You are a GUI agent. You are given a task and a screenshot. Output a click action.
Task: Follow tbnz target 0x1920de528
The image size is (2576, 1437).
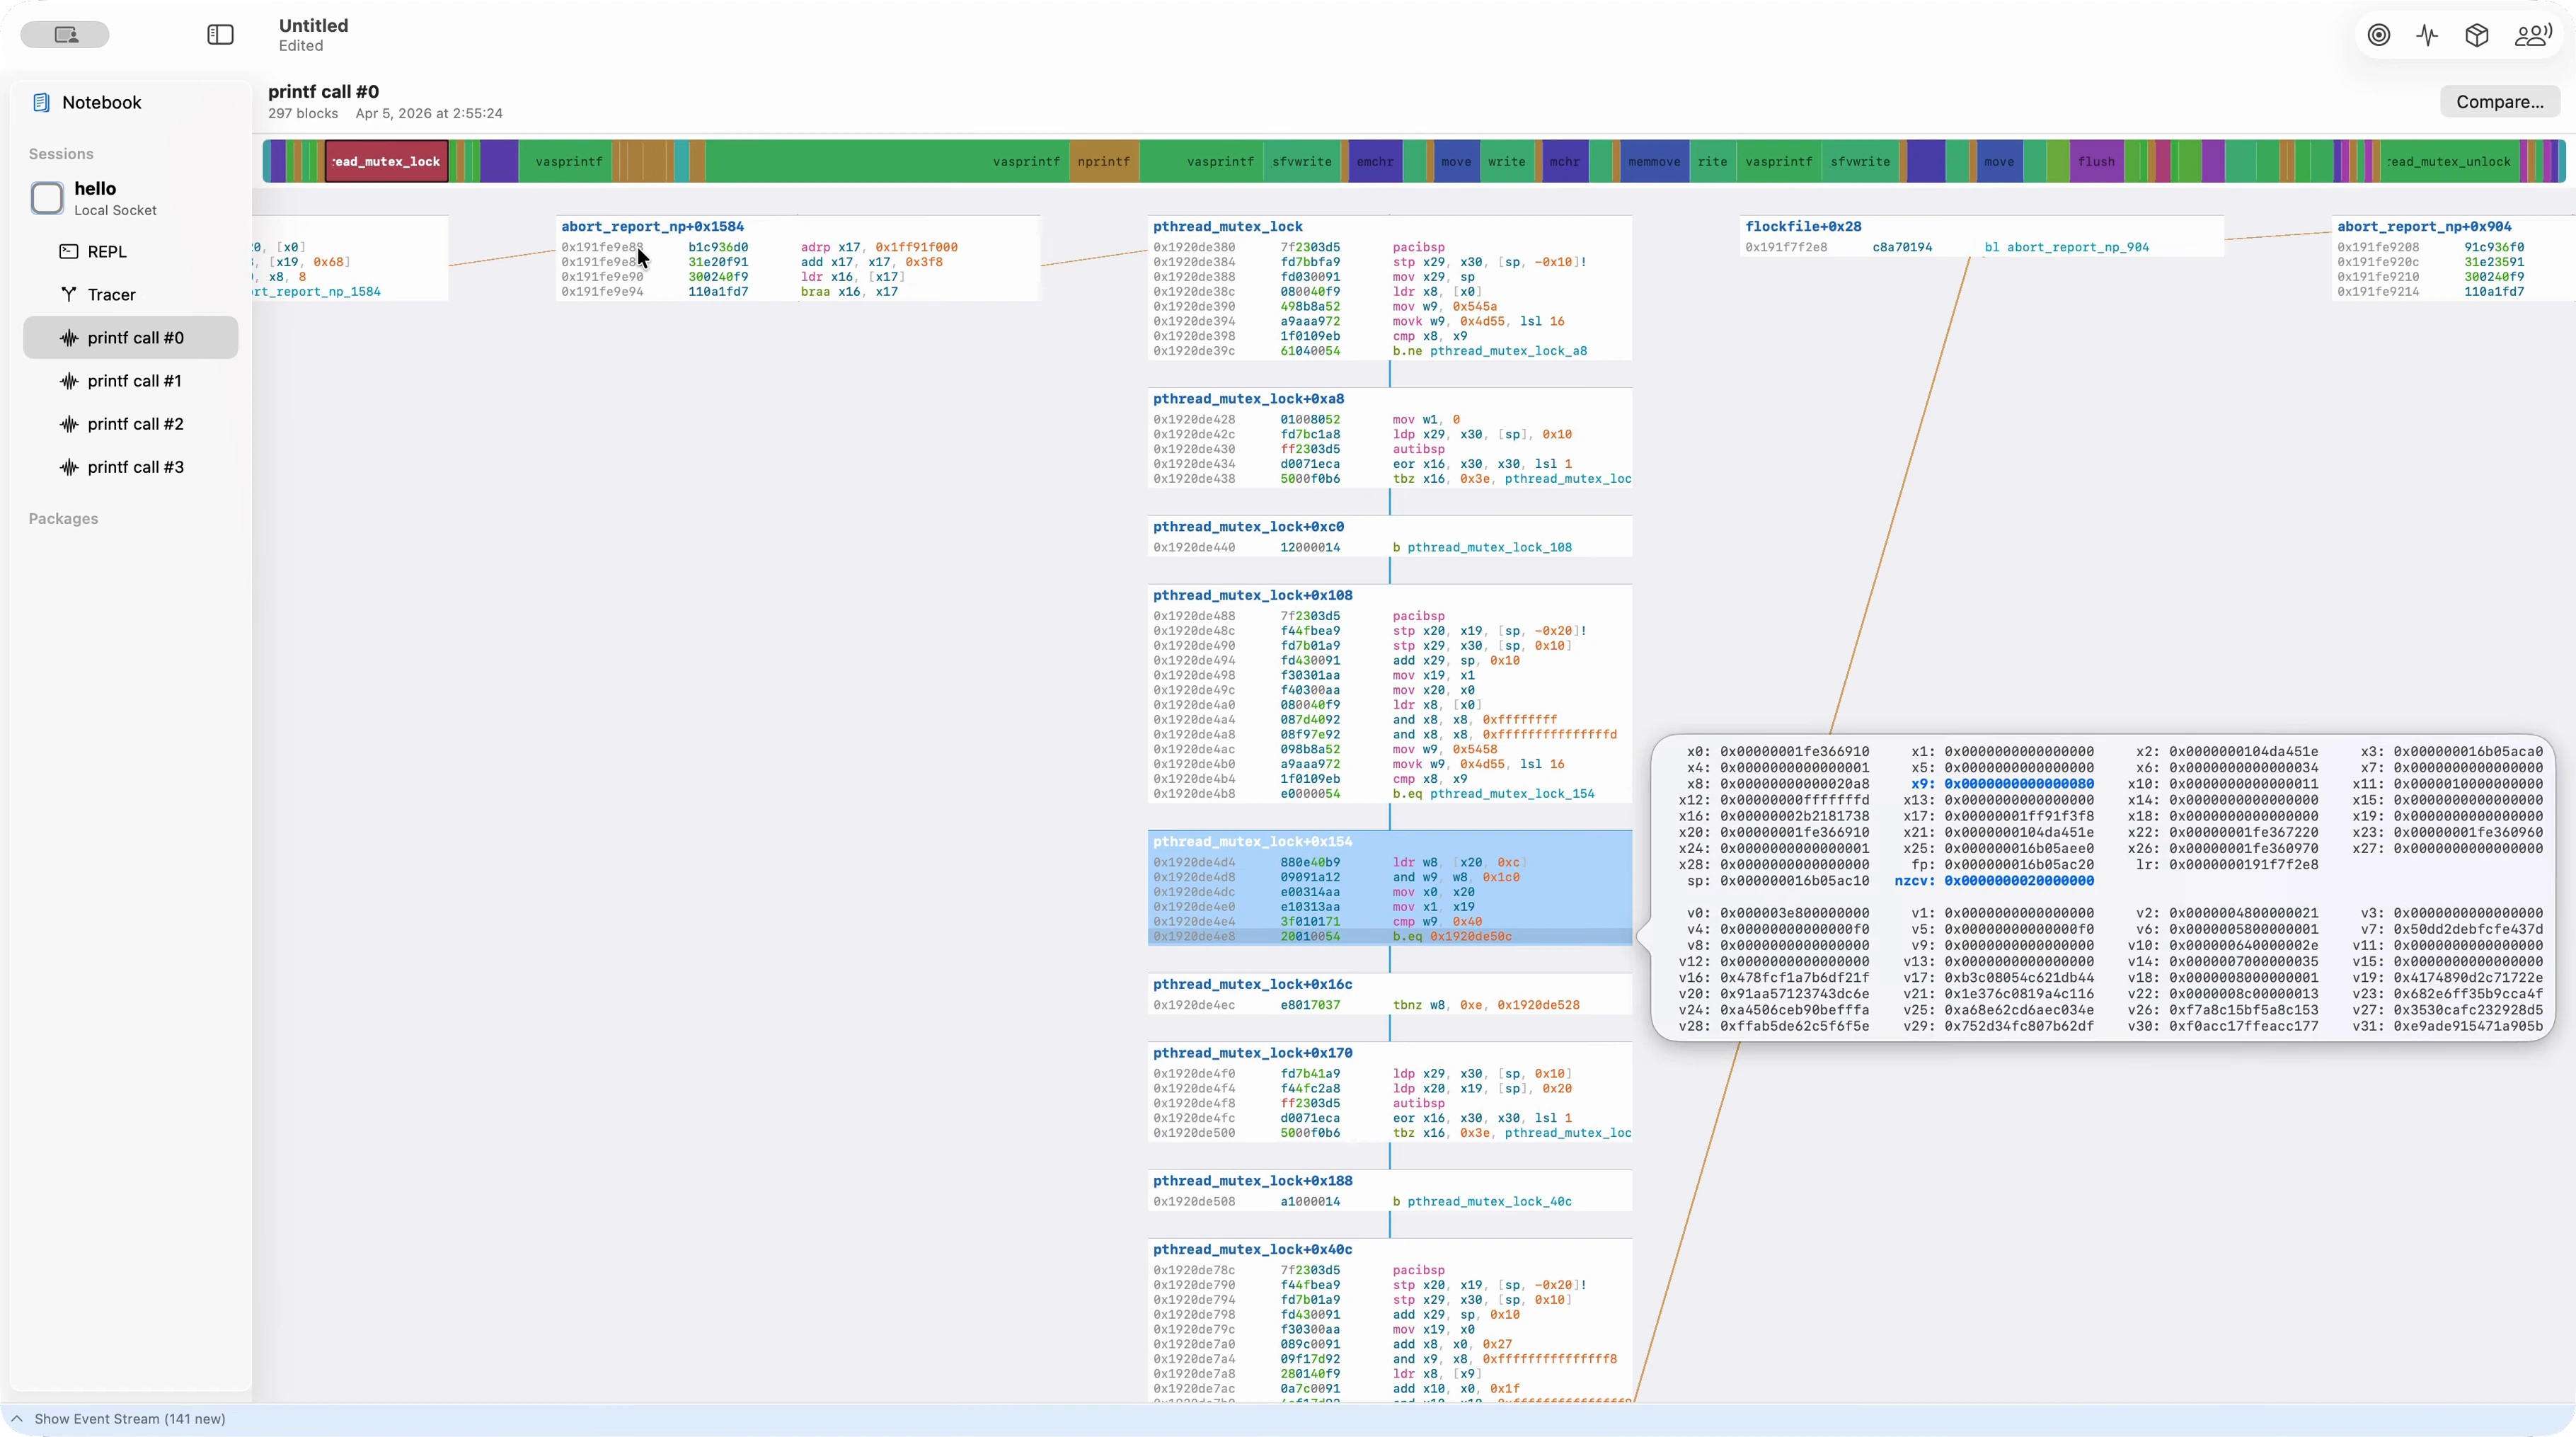point(1538,1005)
